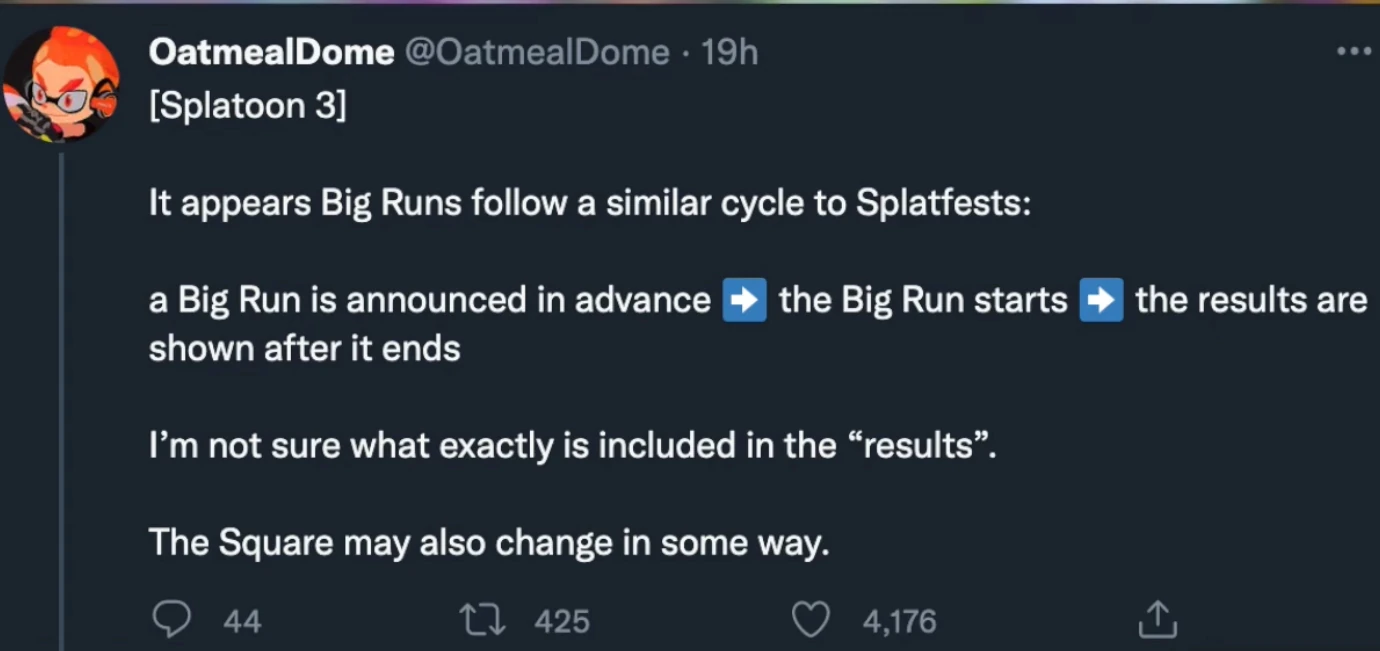Click the 425 retweets count
Viewport: 1380px width, 651px height.
562,622
